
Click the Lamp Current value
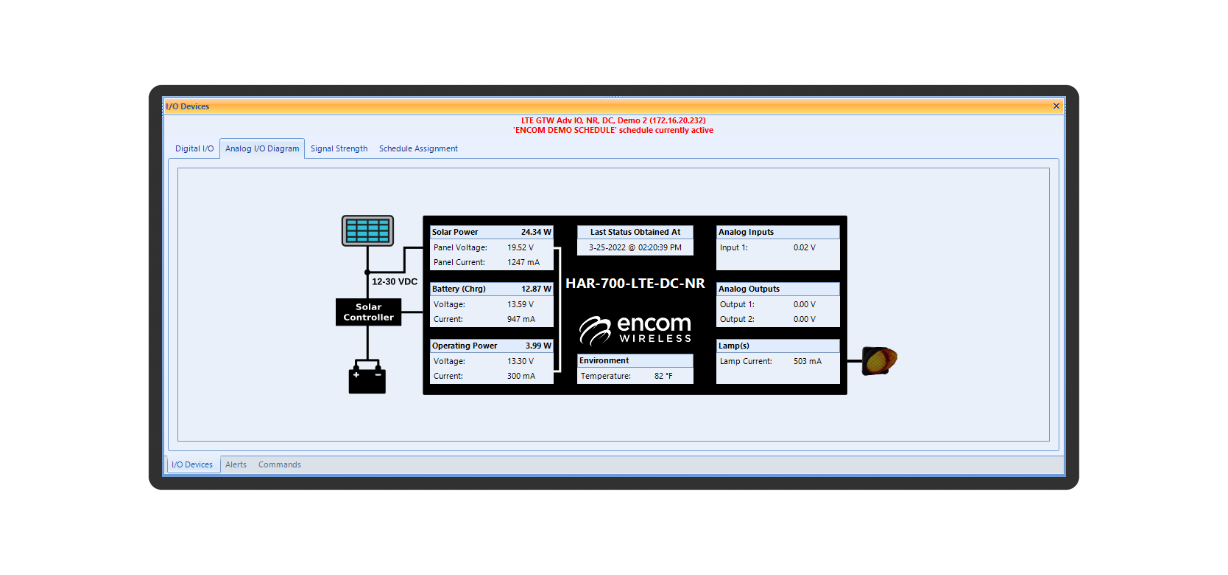tap(807, 361)
